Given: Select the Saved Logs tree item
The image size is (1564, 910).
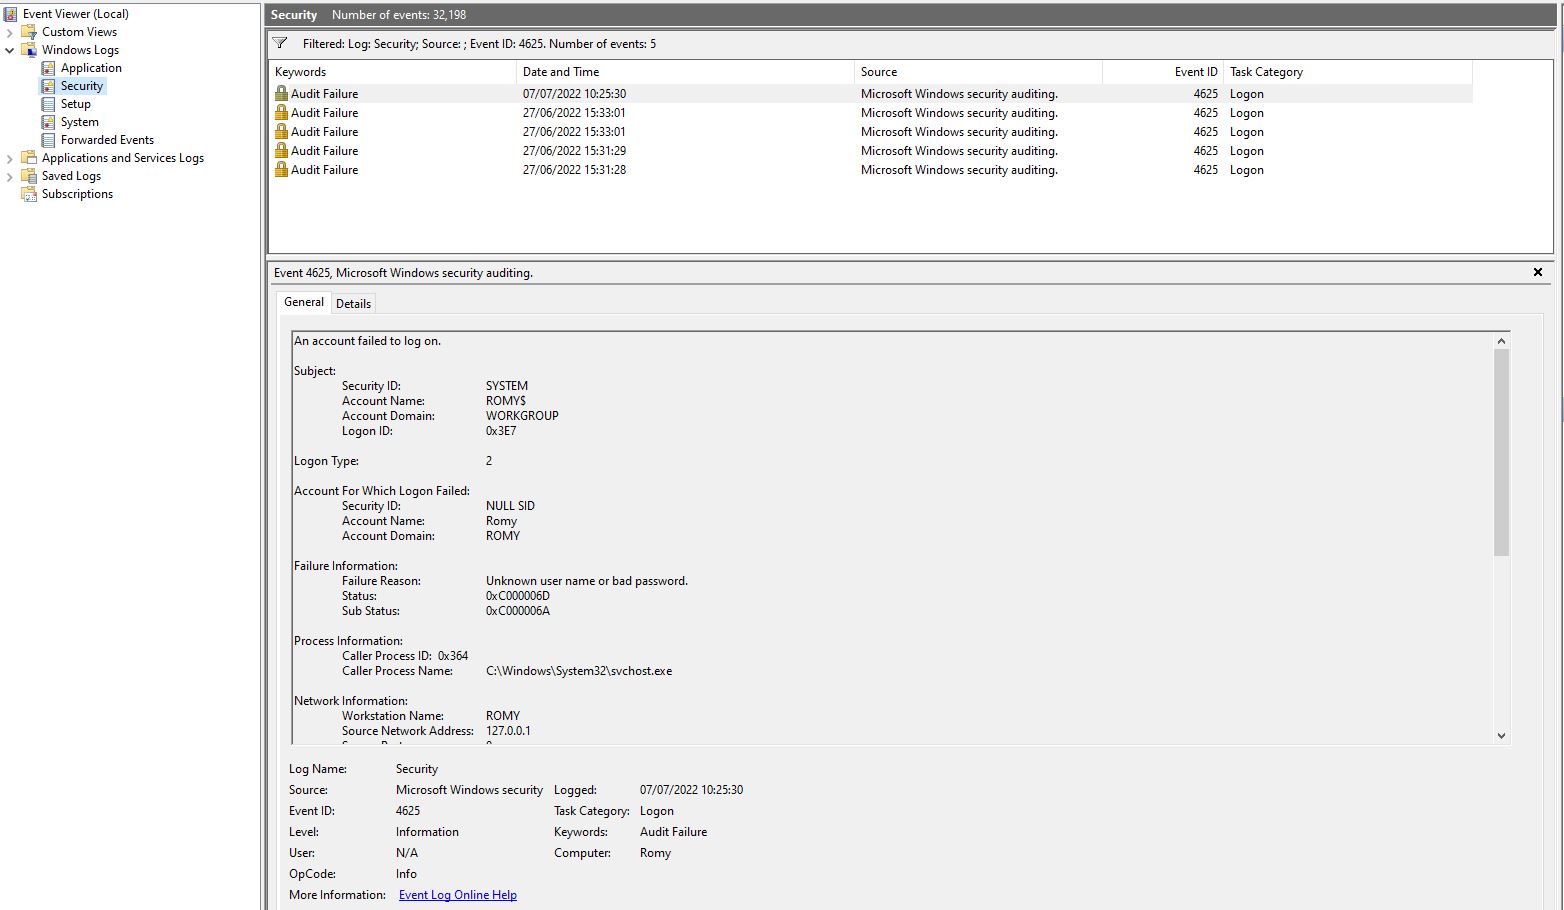Looking at the screenshot, I should [71, 176].
